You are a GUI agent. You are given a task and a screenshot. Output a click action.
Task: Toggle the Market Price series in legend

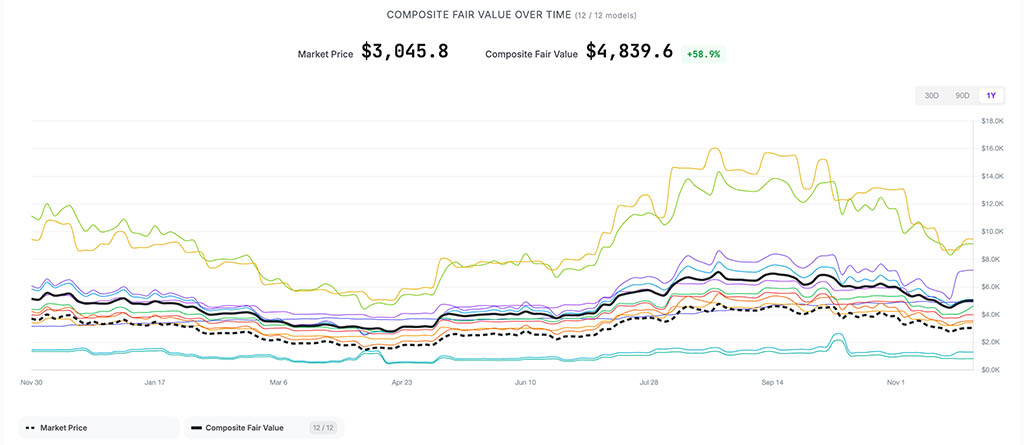62,428
